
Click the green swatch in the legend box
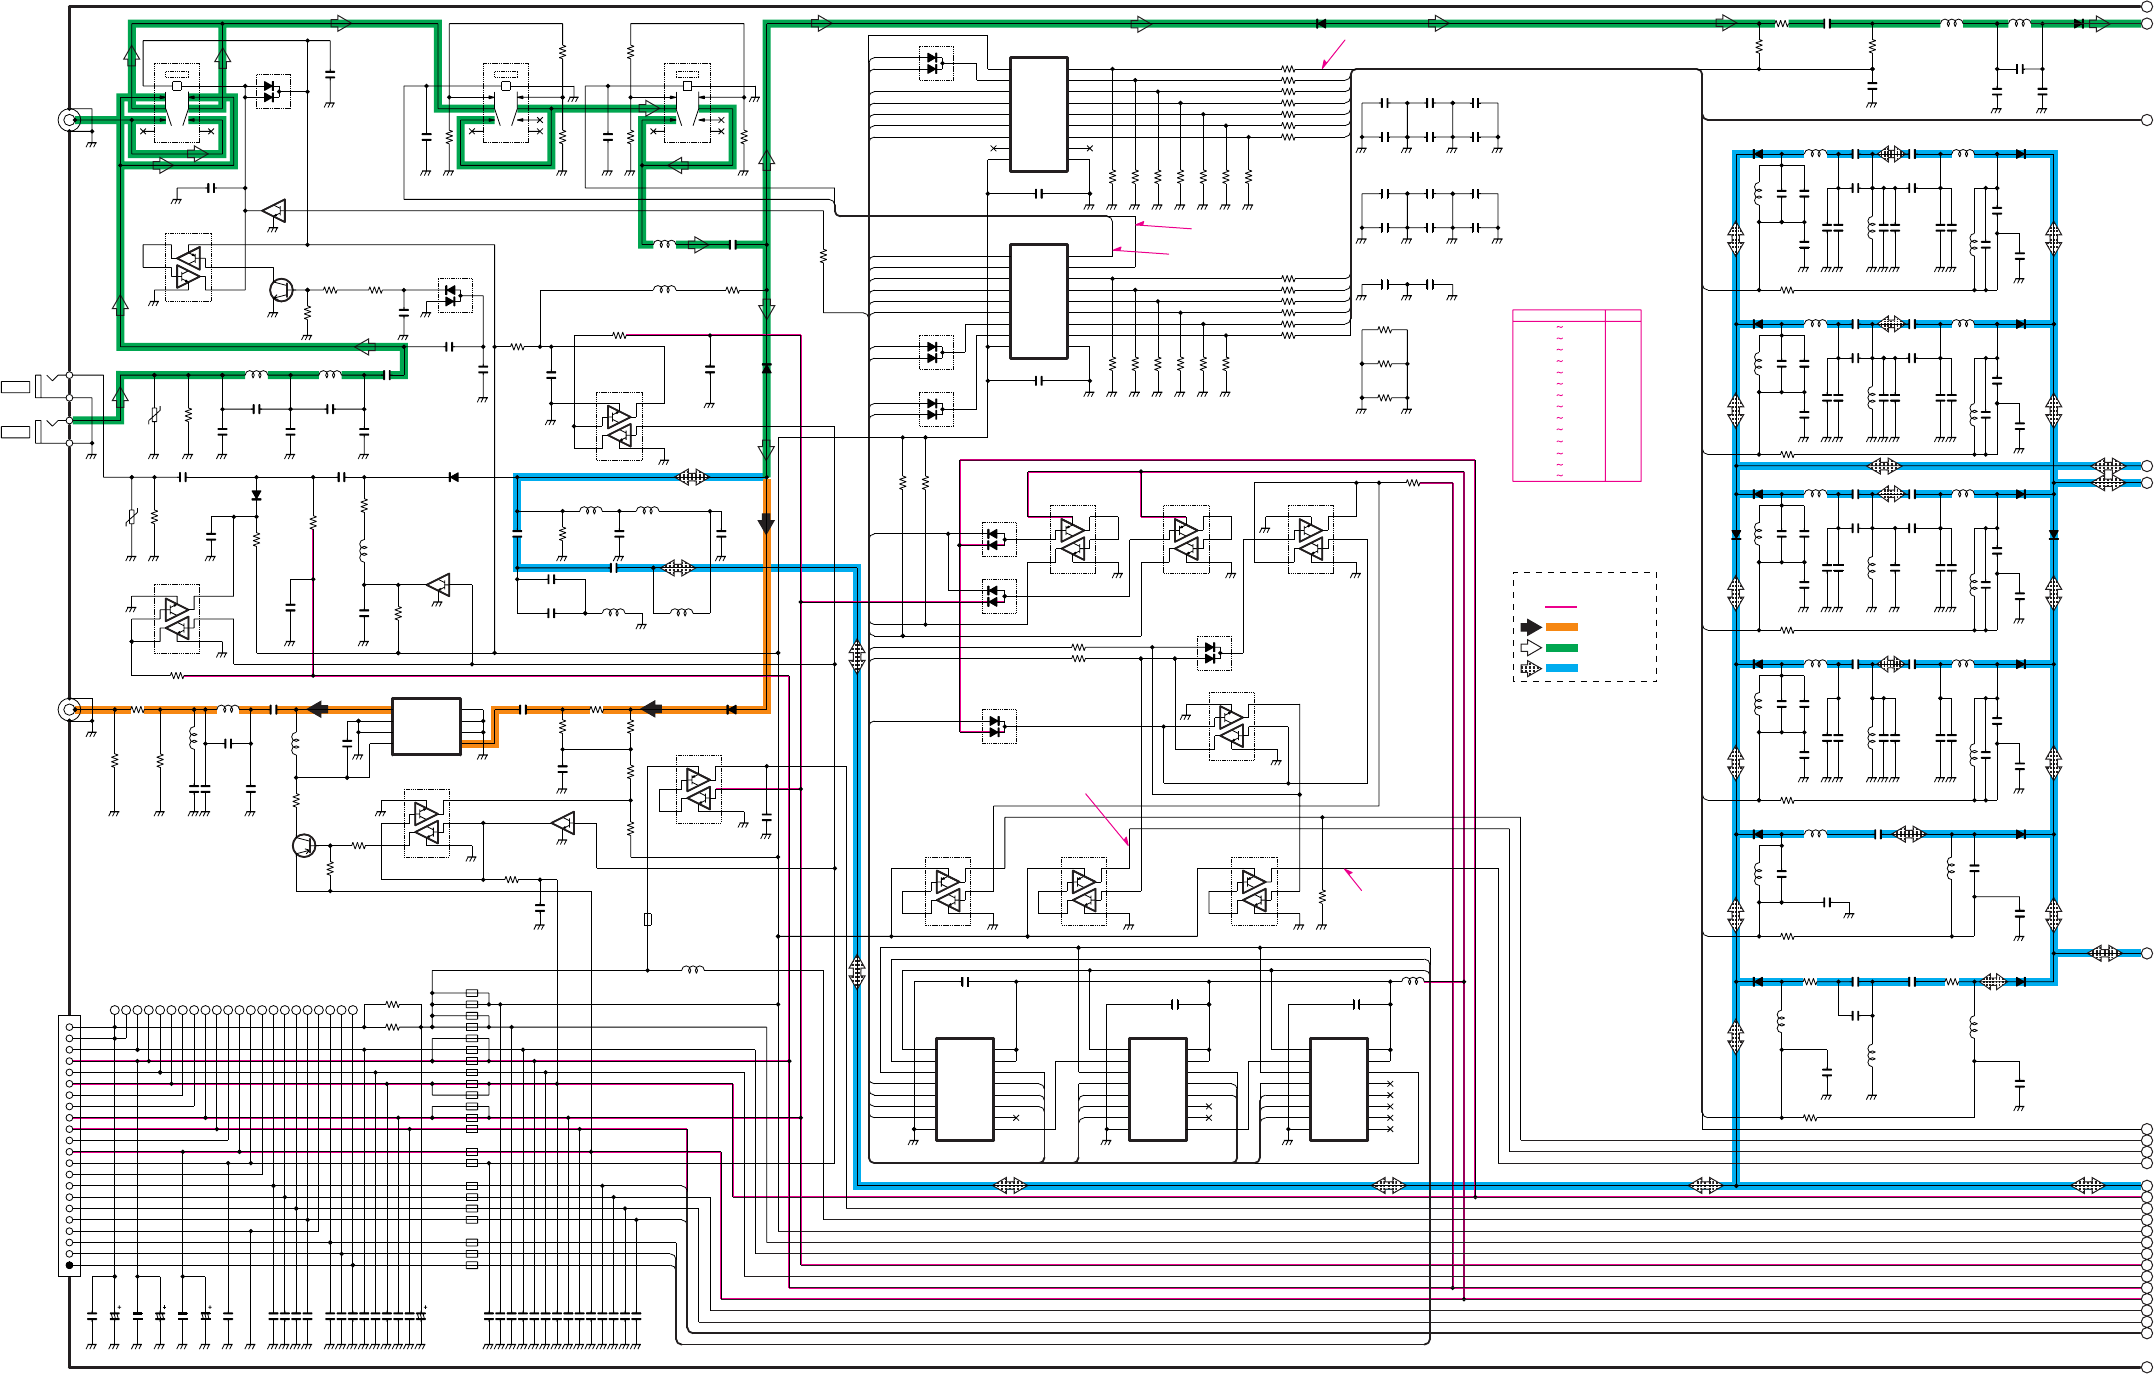point(1561,648)
